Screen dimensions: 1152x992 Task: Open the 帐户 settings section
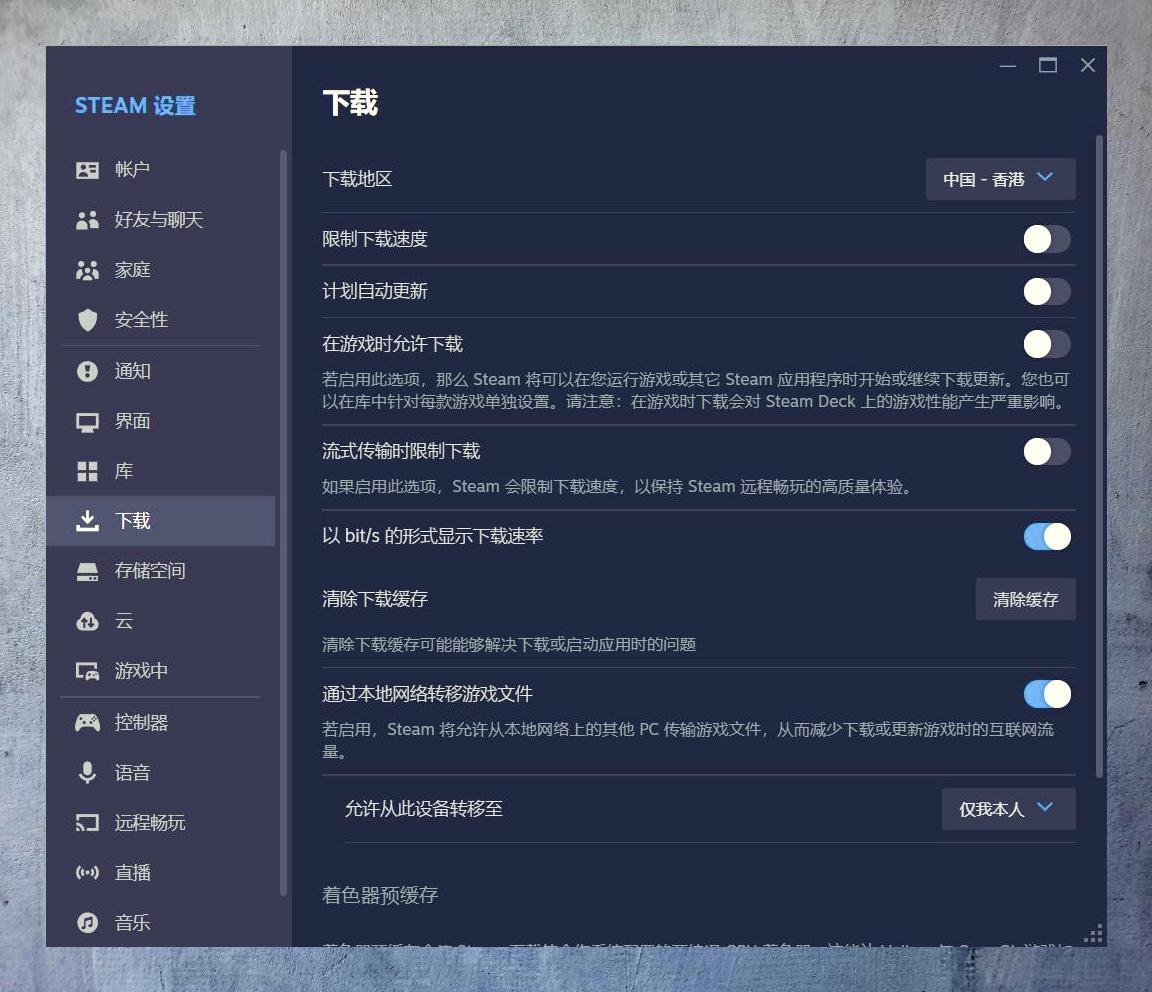(160, 170)
